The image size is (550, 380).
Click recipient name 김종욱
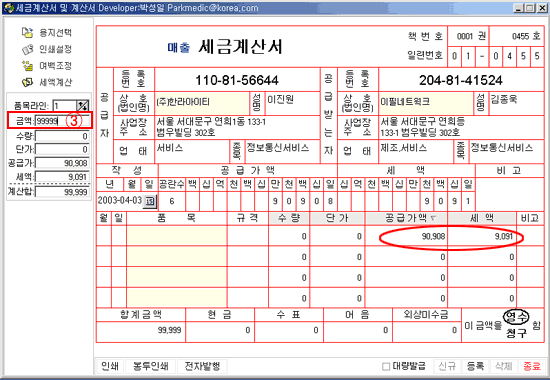click(x=504, y=99)
